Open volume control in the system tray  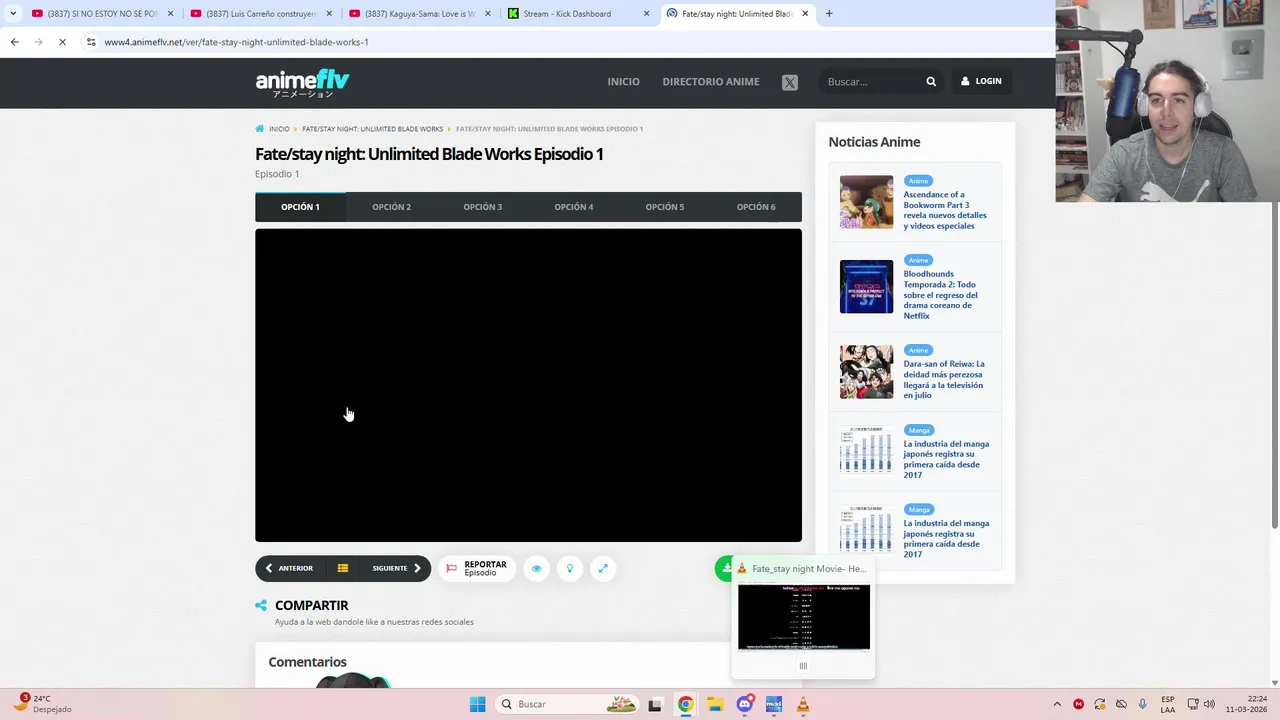coord(1209,704)
